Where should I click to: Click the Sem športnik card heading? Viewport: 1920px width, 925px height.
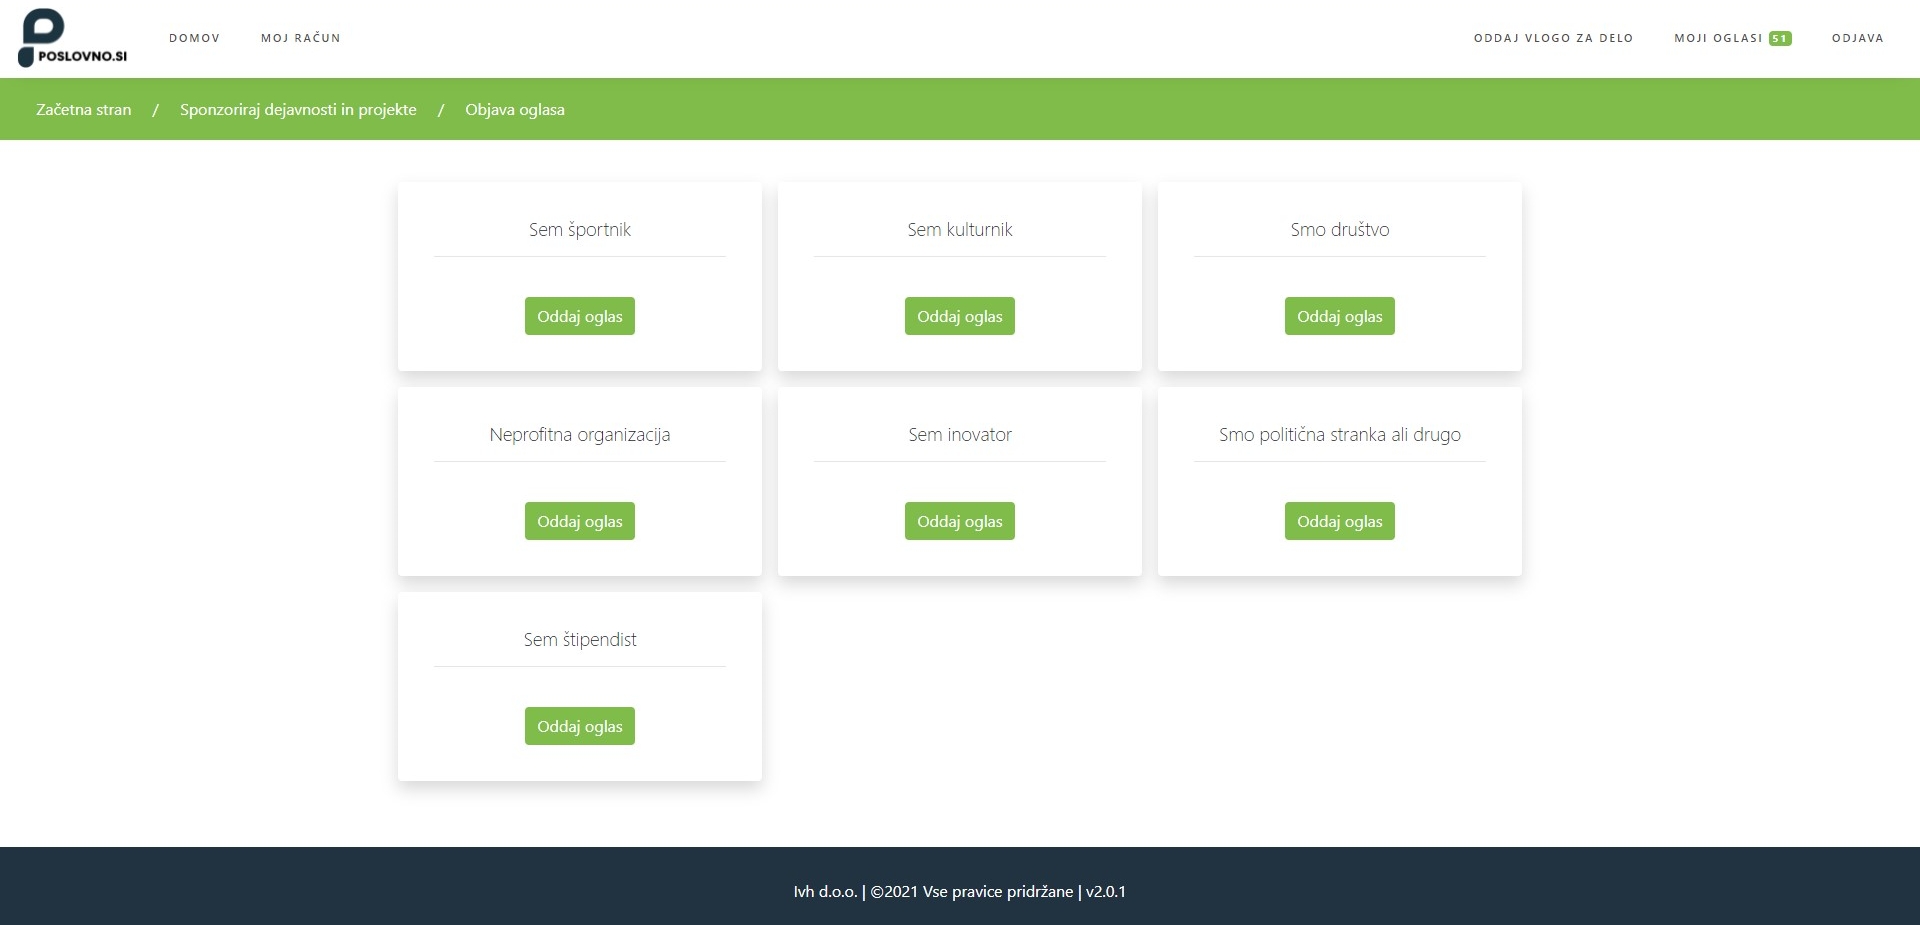(x=579, y=229)
